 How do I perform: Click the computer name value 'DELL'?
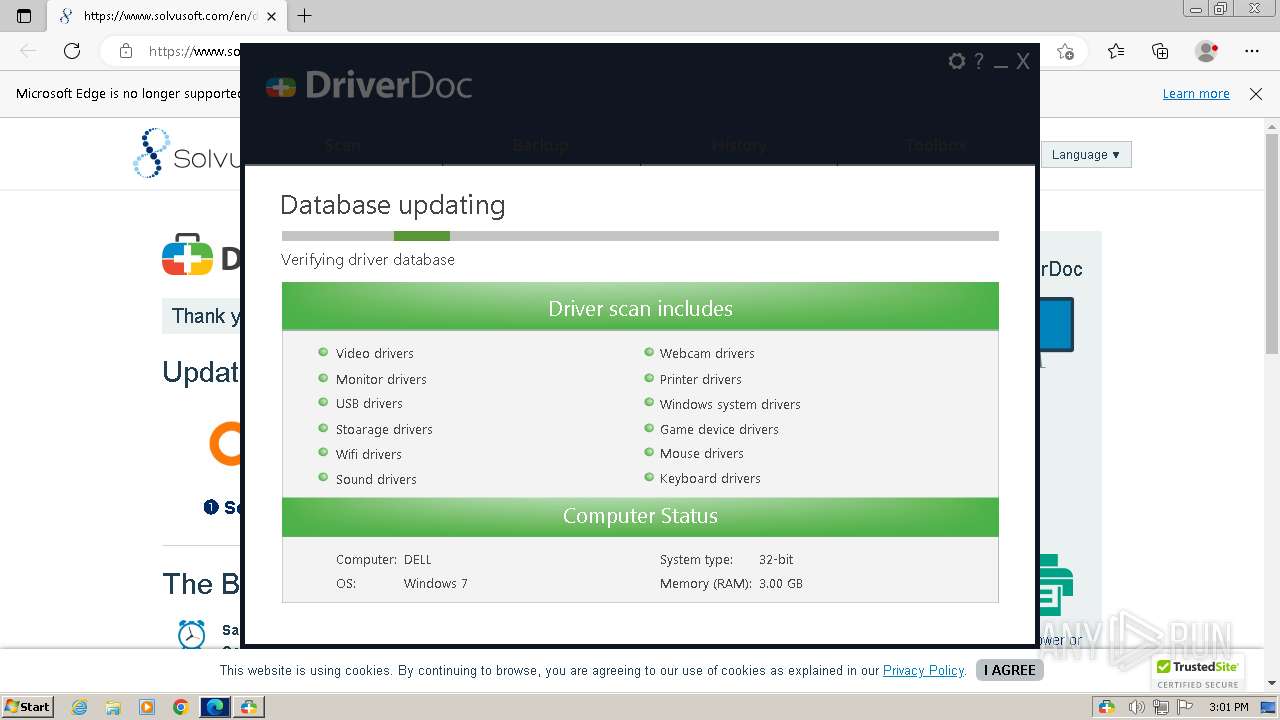click(x=418, y=560)
